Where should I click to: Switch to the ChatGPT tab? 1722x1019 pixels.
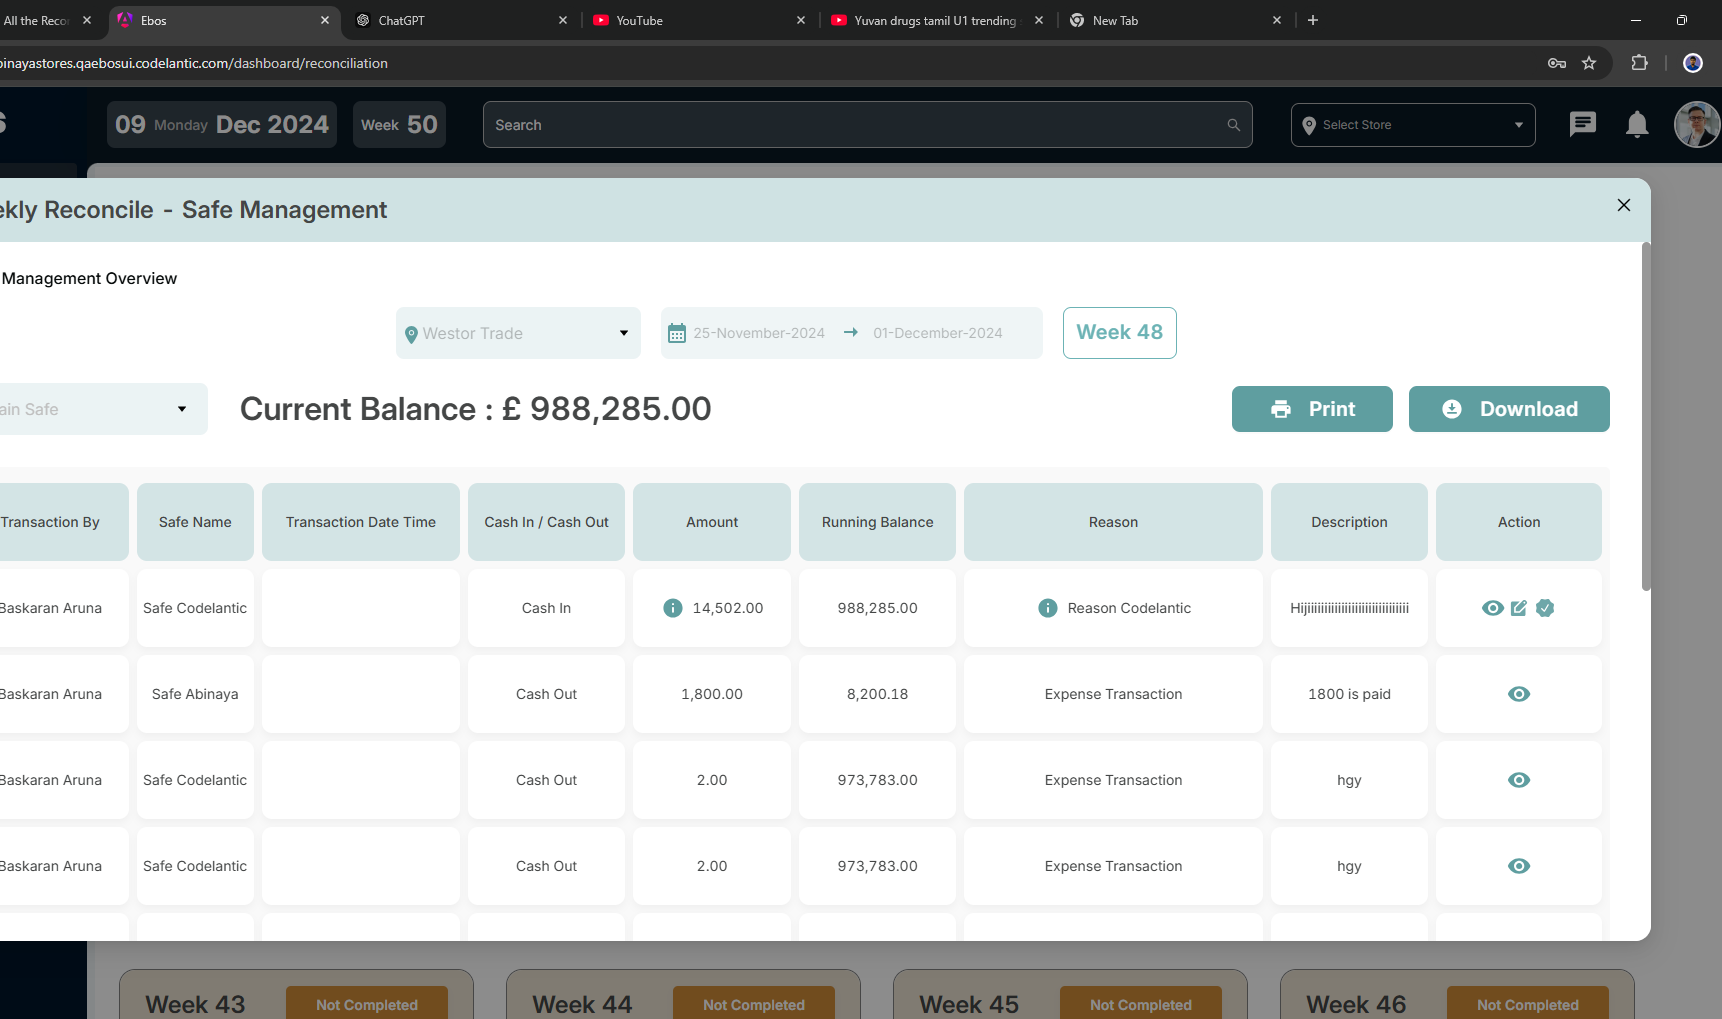pyautogui.click(x=461, y=20)
